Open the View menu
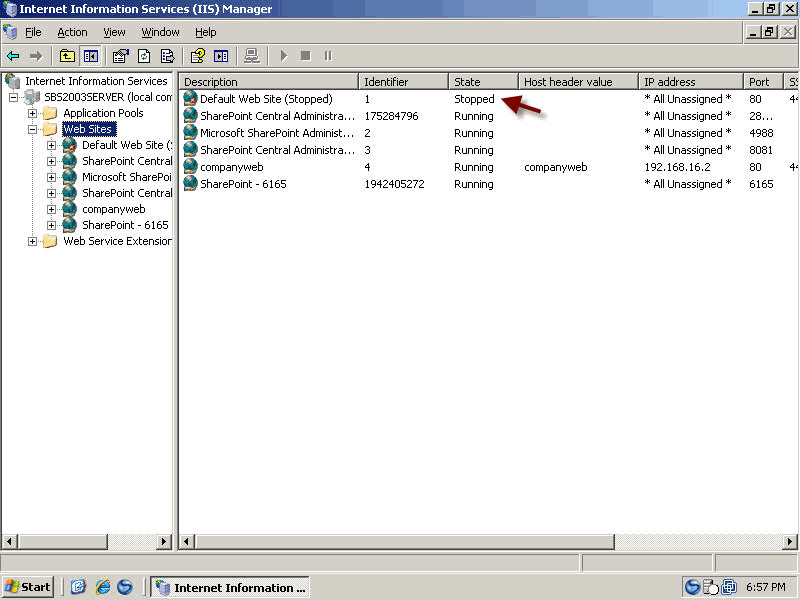Screen dimensions: 800x600 (x=114, y=32)
